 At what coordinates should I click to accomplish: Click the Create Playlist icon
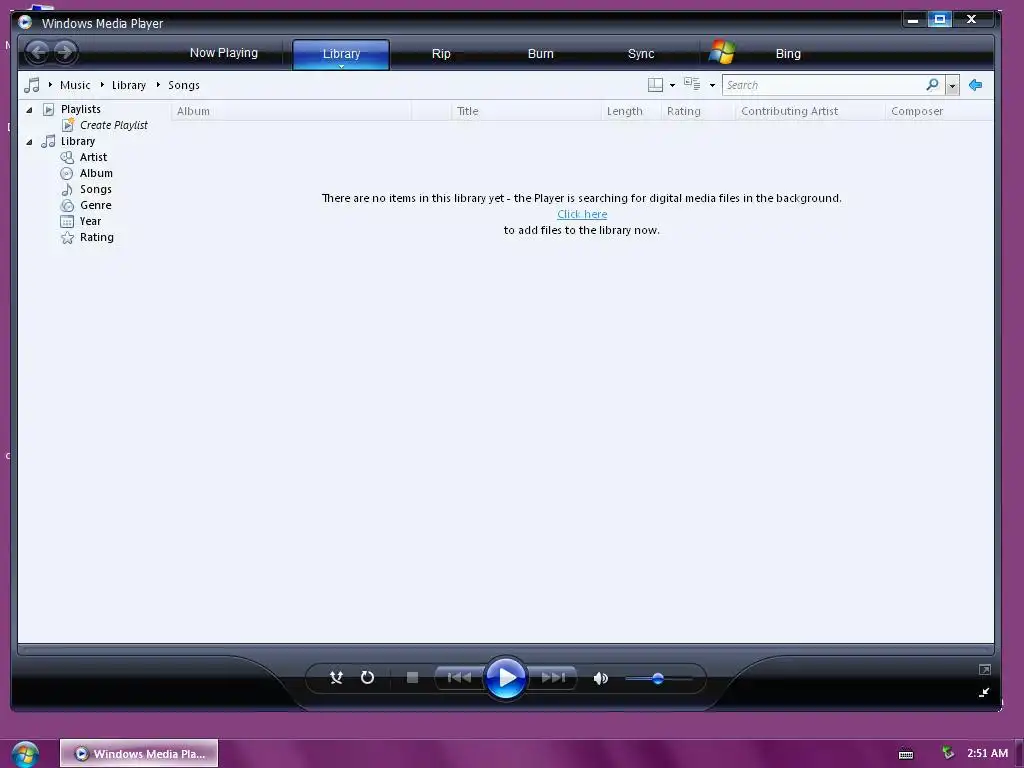point(67,125)
